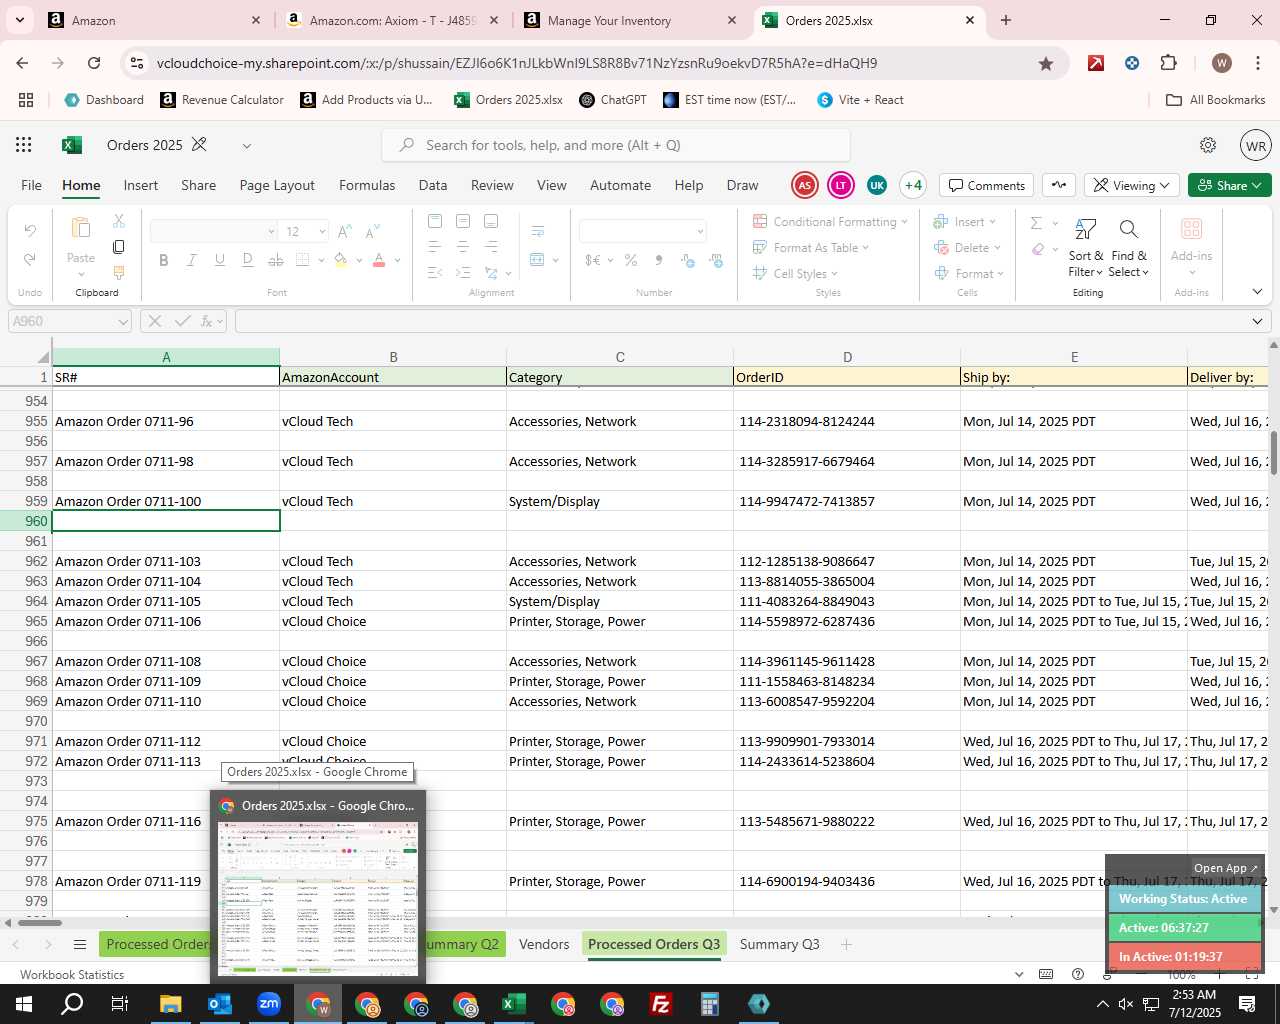Image resolution: width=1280 pixels, height=1024 pixels.
Task: Open FileZilla from the taskbar
Action: pos(661,1004)
